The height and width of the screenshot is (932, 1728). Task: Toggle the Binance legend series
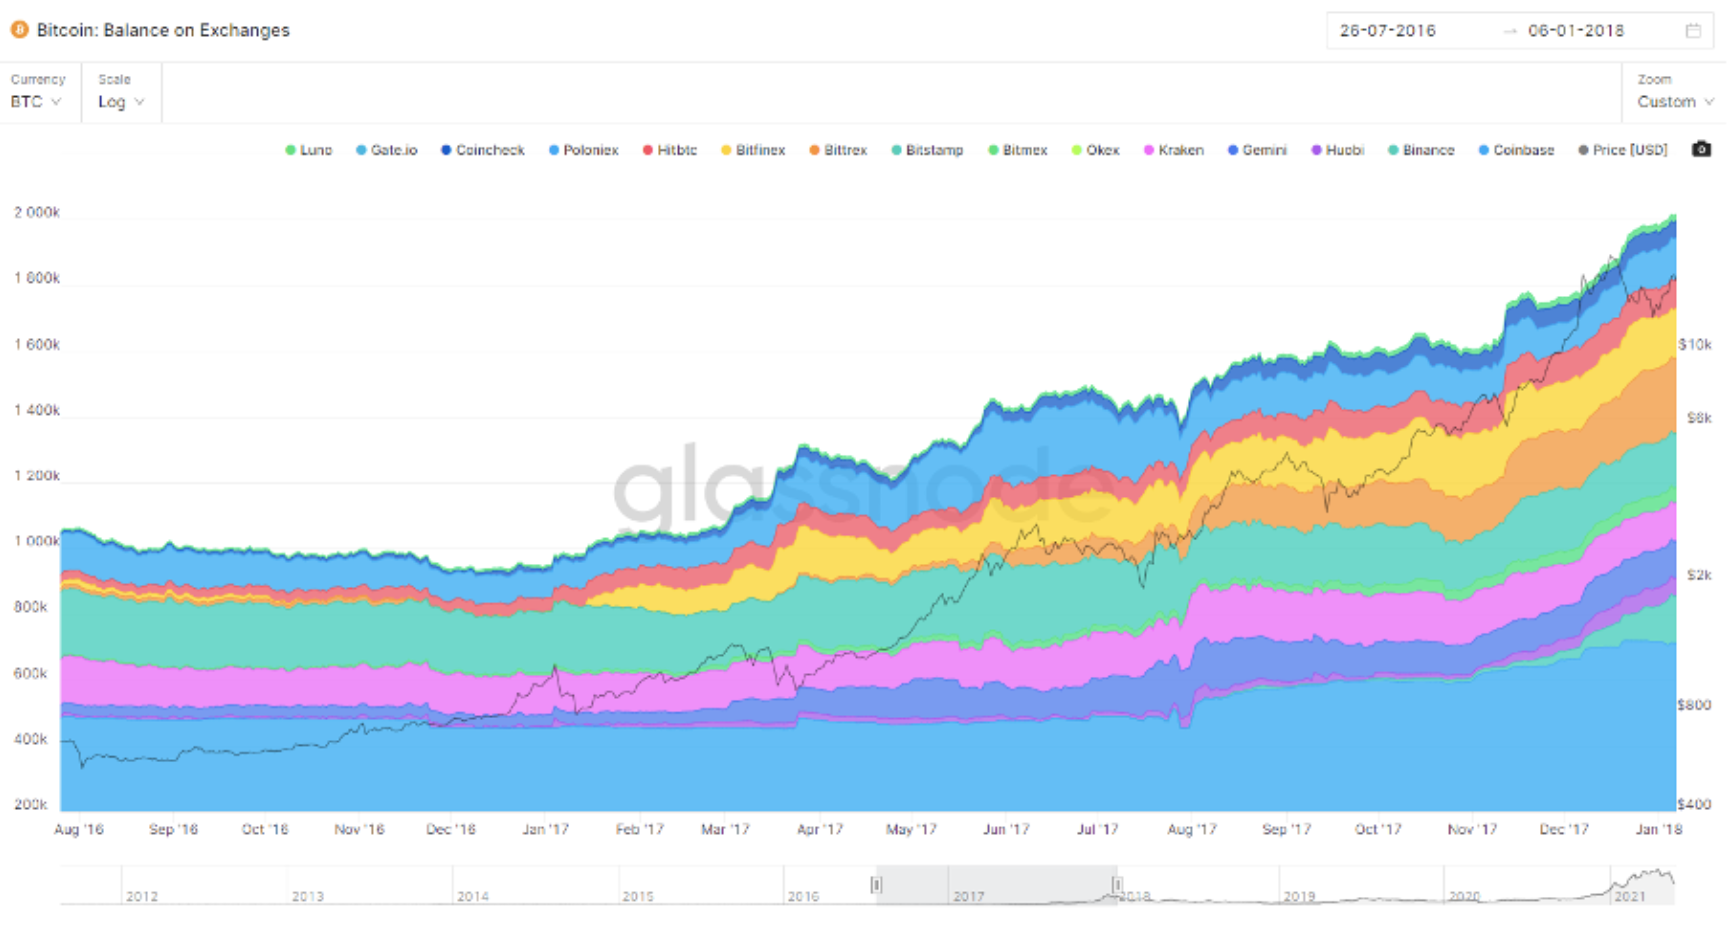(x=1421, y=150)
